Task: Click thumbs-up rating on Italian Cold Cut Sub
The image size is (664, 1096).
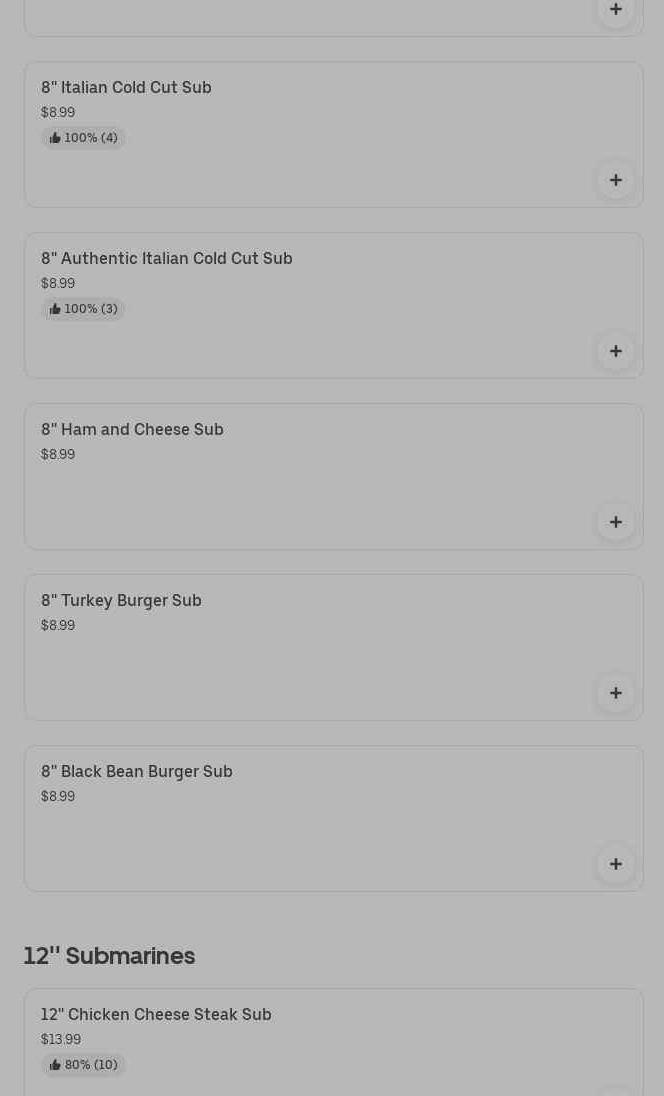Action: coord(84,138)
